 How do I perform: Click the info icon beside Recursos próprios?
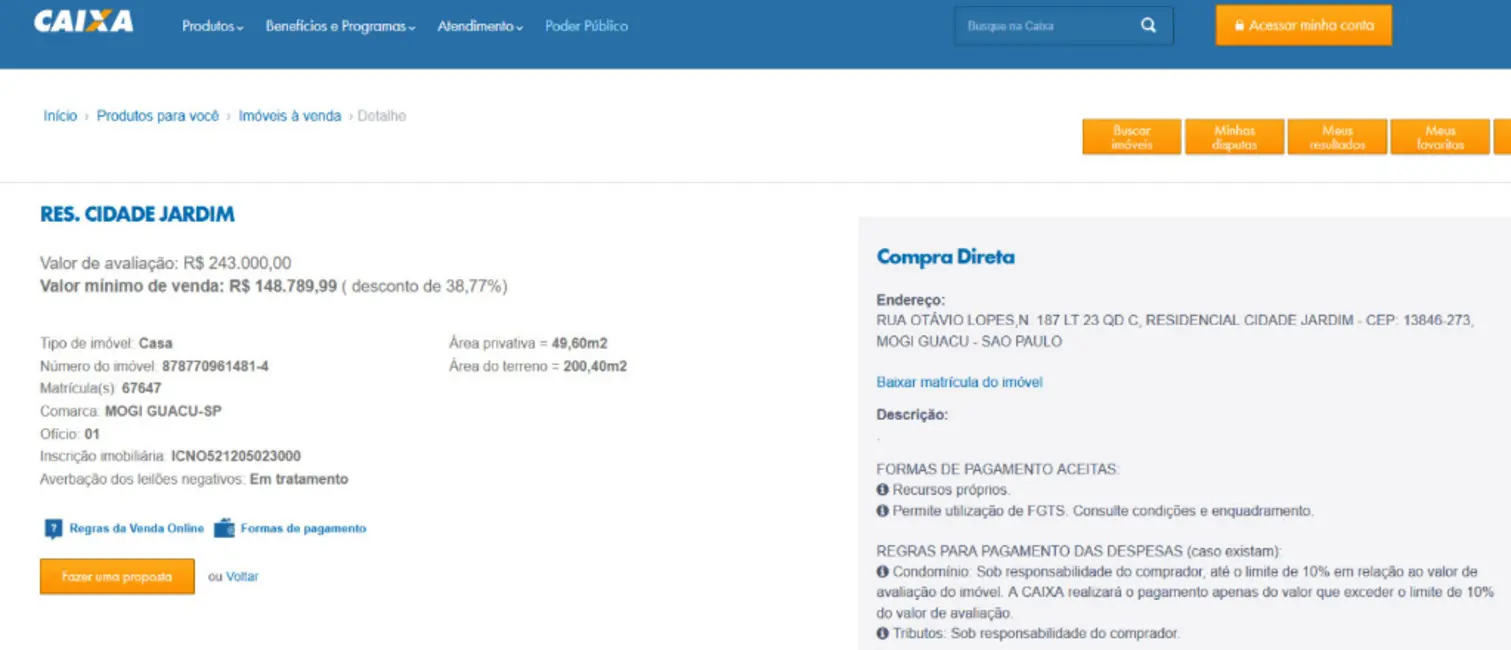tap(883, 490)
